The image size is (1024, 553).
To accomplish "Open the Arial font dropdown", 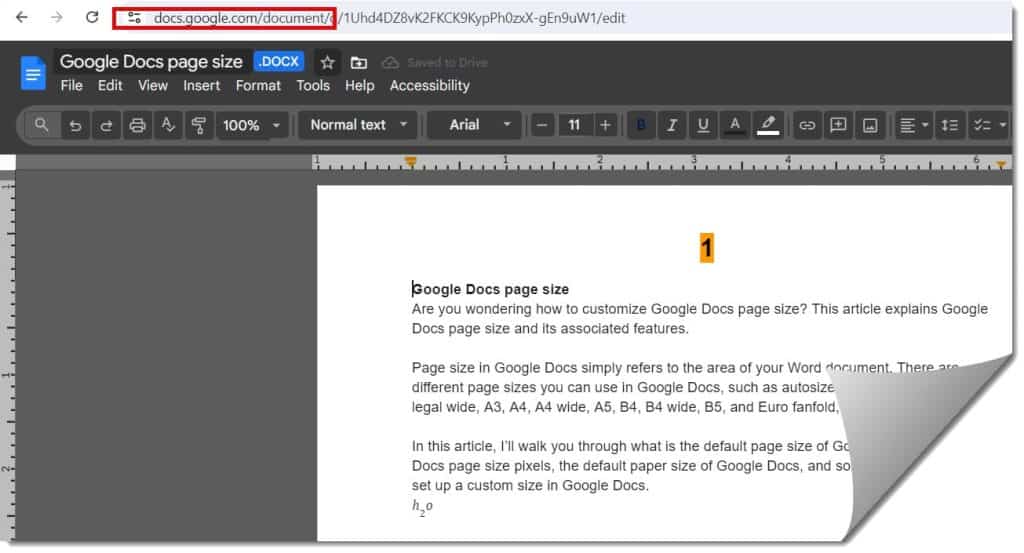I will (x=476, y=125).
